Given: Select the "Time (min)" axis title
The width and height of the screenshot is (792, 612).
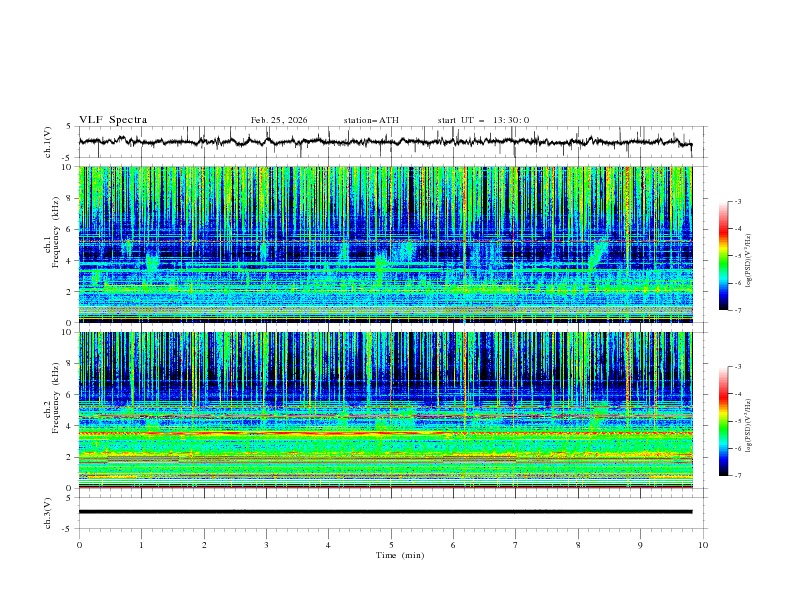Looking at the screenshot, I should 400,555.
